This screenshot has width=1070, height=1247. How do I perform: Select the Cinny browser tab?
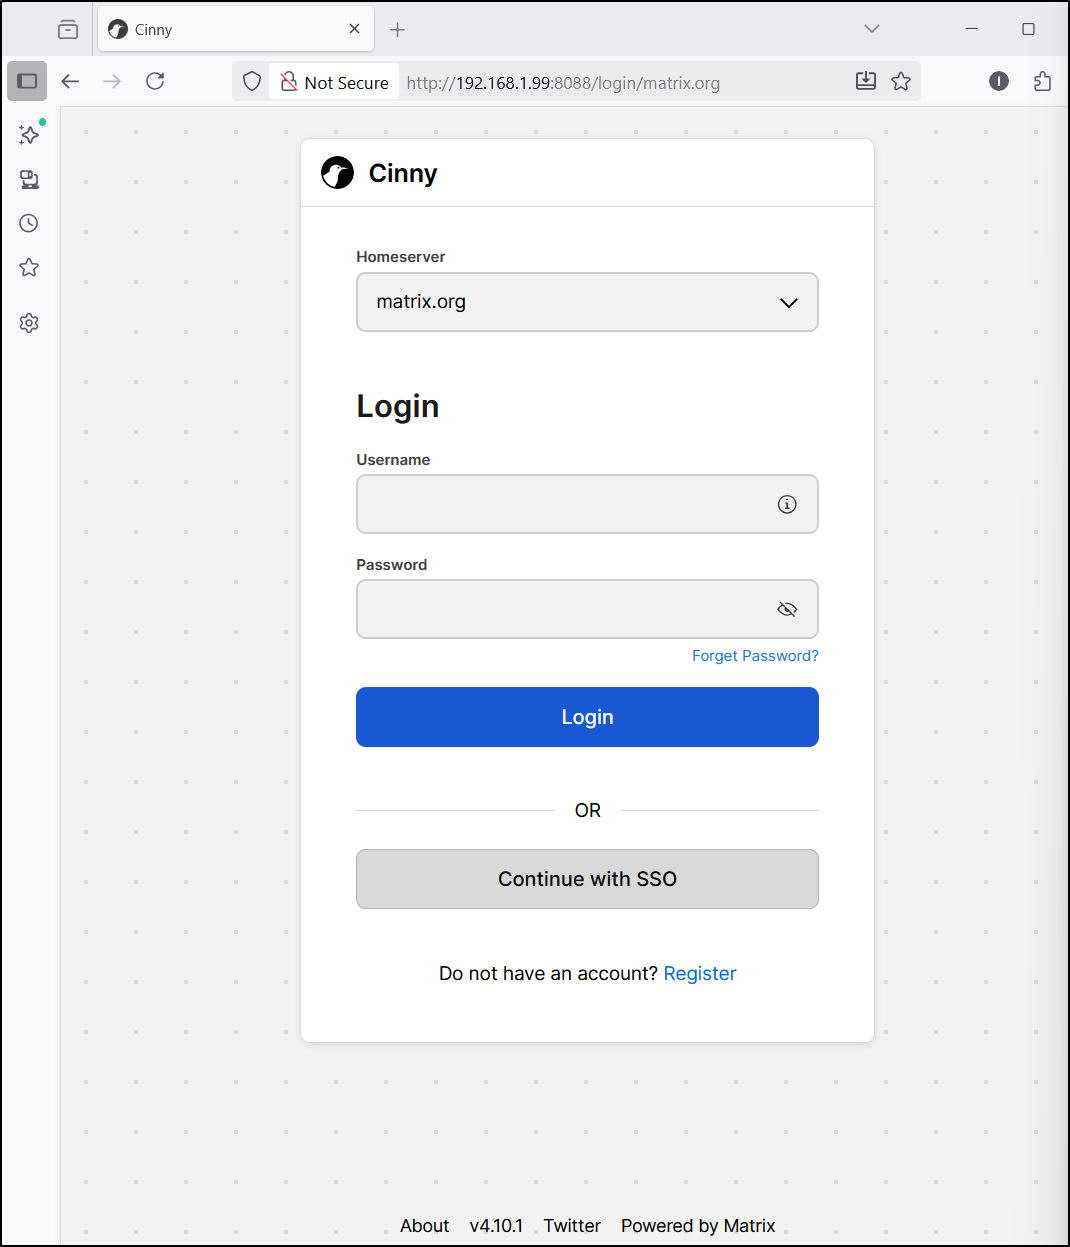pyautogui.click(x=225, y=30)
